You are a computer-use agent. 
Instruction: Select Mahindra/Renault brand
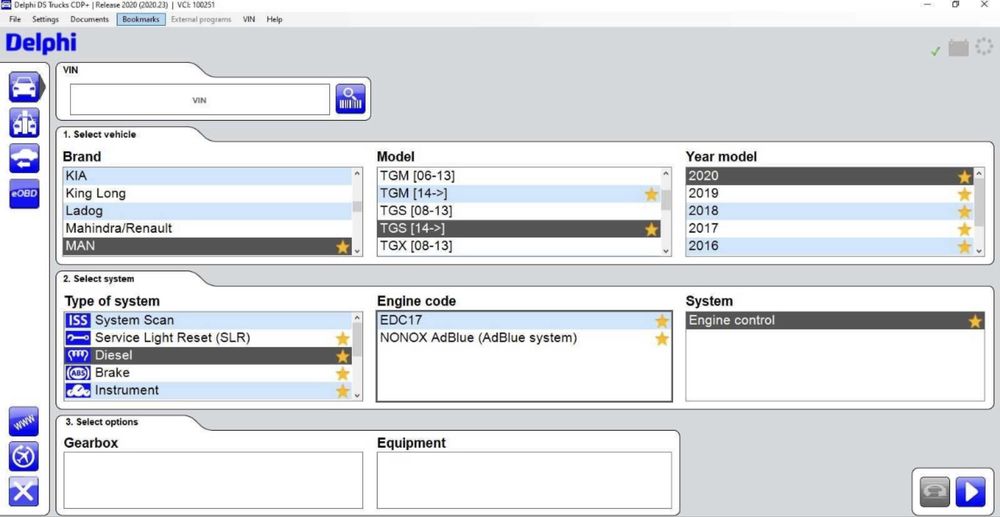coord(207,228)
